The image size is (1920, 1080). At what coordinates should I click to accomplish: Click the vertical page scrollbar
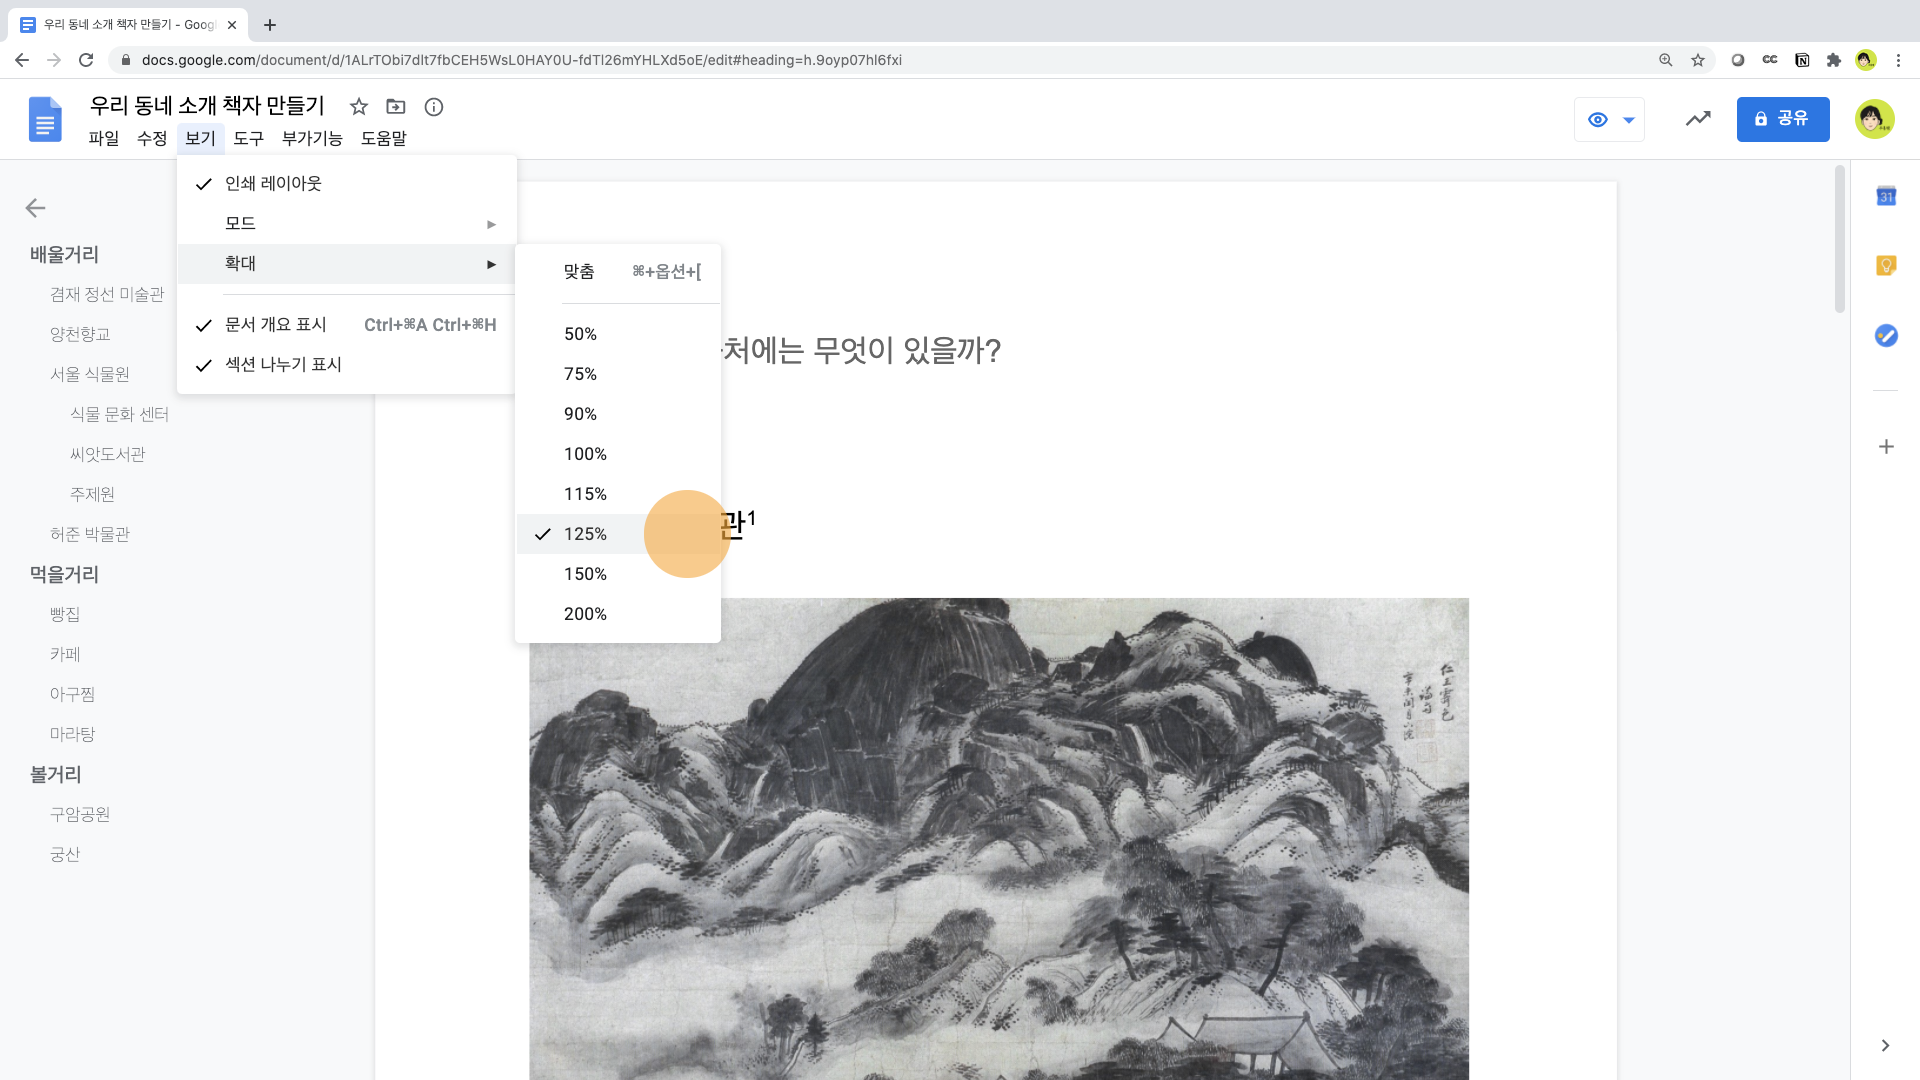pos(1840,240)
